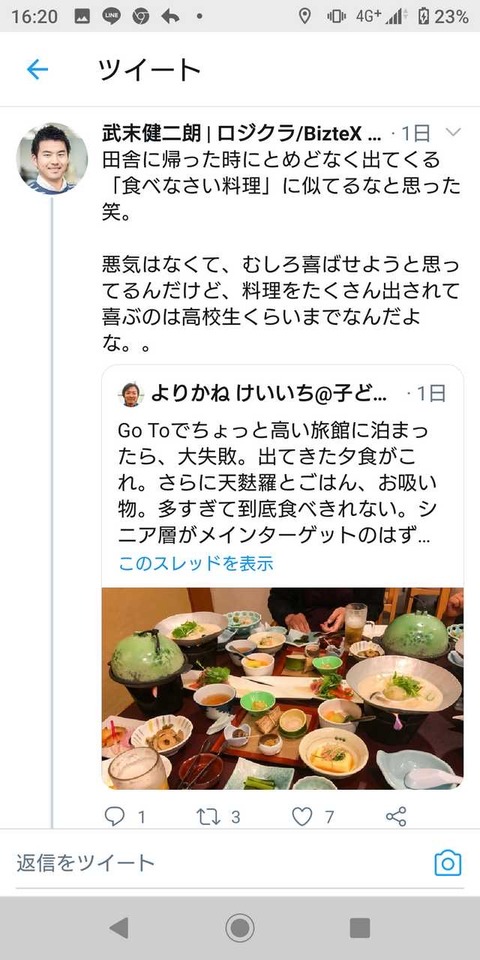Viewport: 480px width, 960px height.
Task: Tap the Android back triangle button
Action: 119,928
